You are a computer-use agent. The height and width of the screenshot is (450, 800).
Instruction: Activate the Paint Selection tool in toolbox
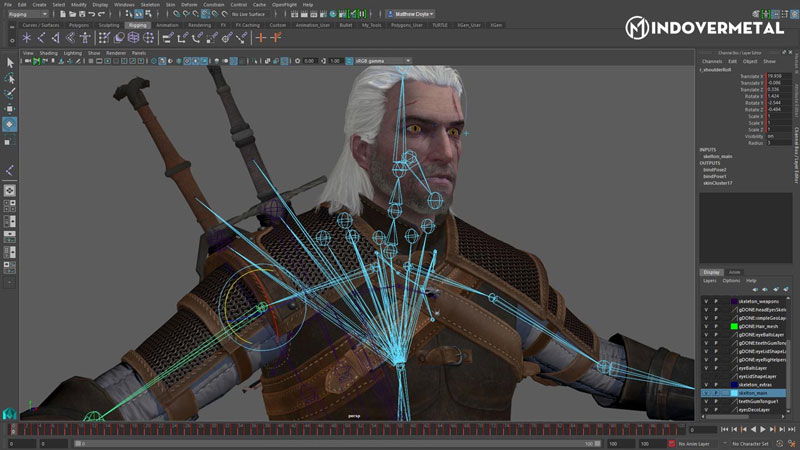(x=10, y=93)
